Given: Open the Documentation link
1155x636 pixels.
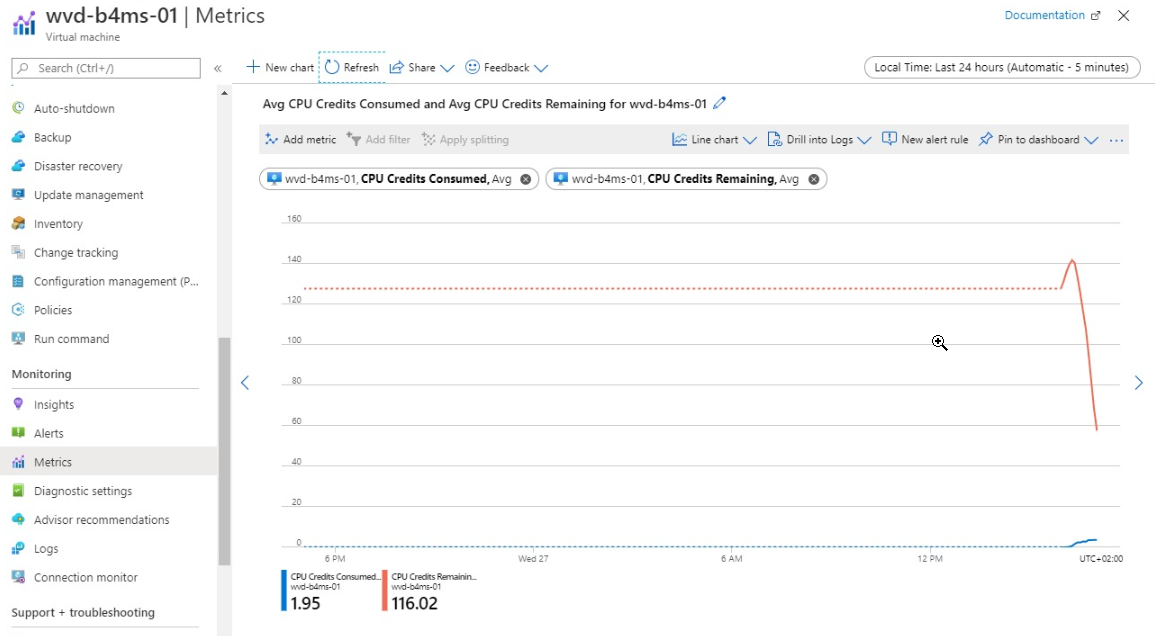Looking at the screenshot, I should [1045, 15].
